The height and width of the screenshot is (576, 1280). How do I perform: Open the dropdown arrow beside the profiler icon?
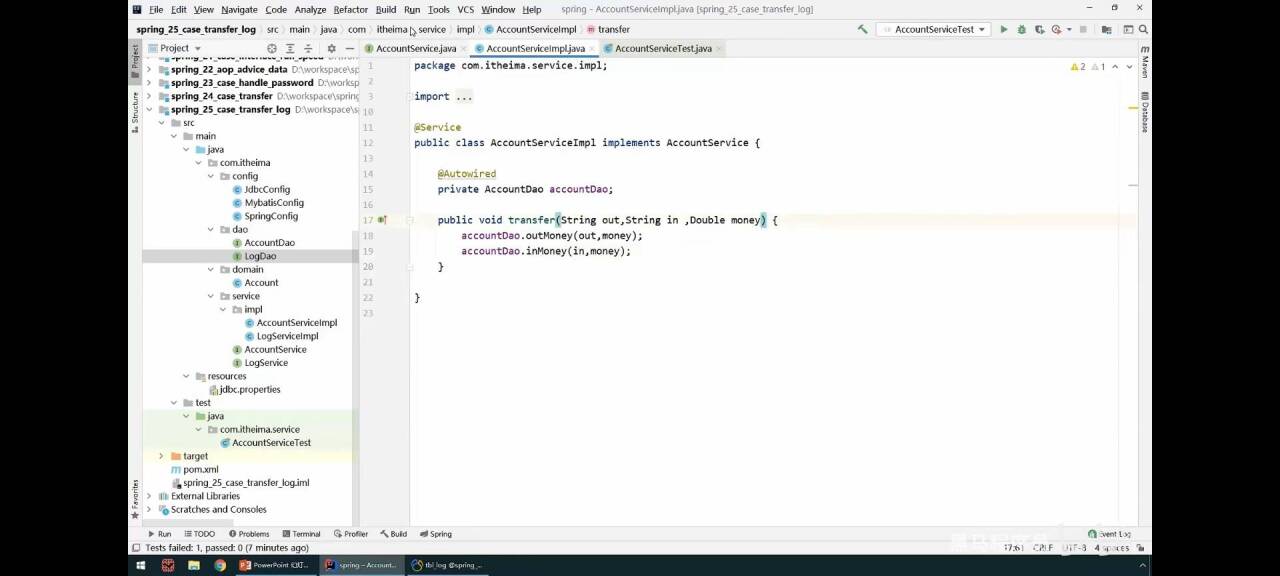tap(1069, 30)
